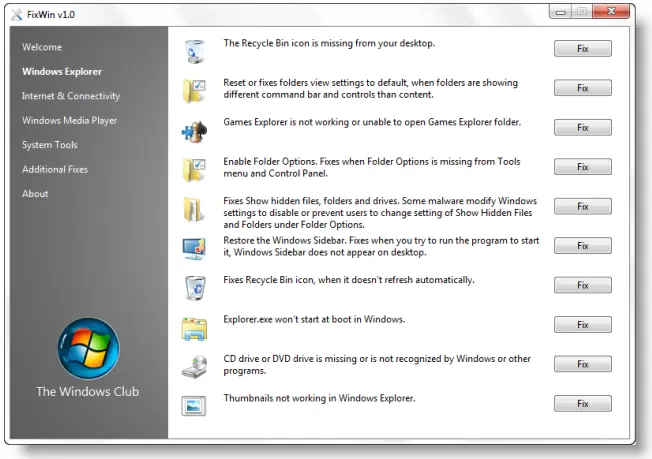This screenshot has height=459, width=652.
Task: Go to System Tools section
Action: pos(50,145)
